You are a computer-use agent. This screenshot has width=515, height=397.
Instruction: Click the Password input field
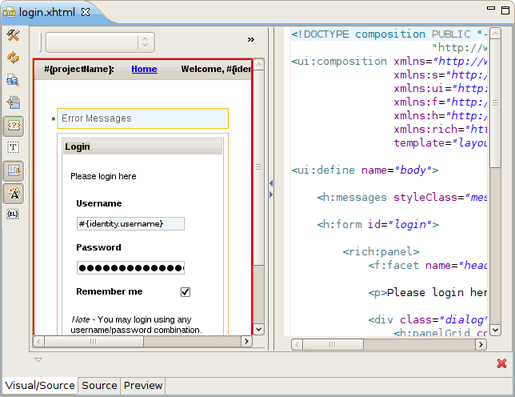click(x=131, y=268)
